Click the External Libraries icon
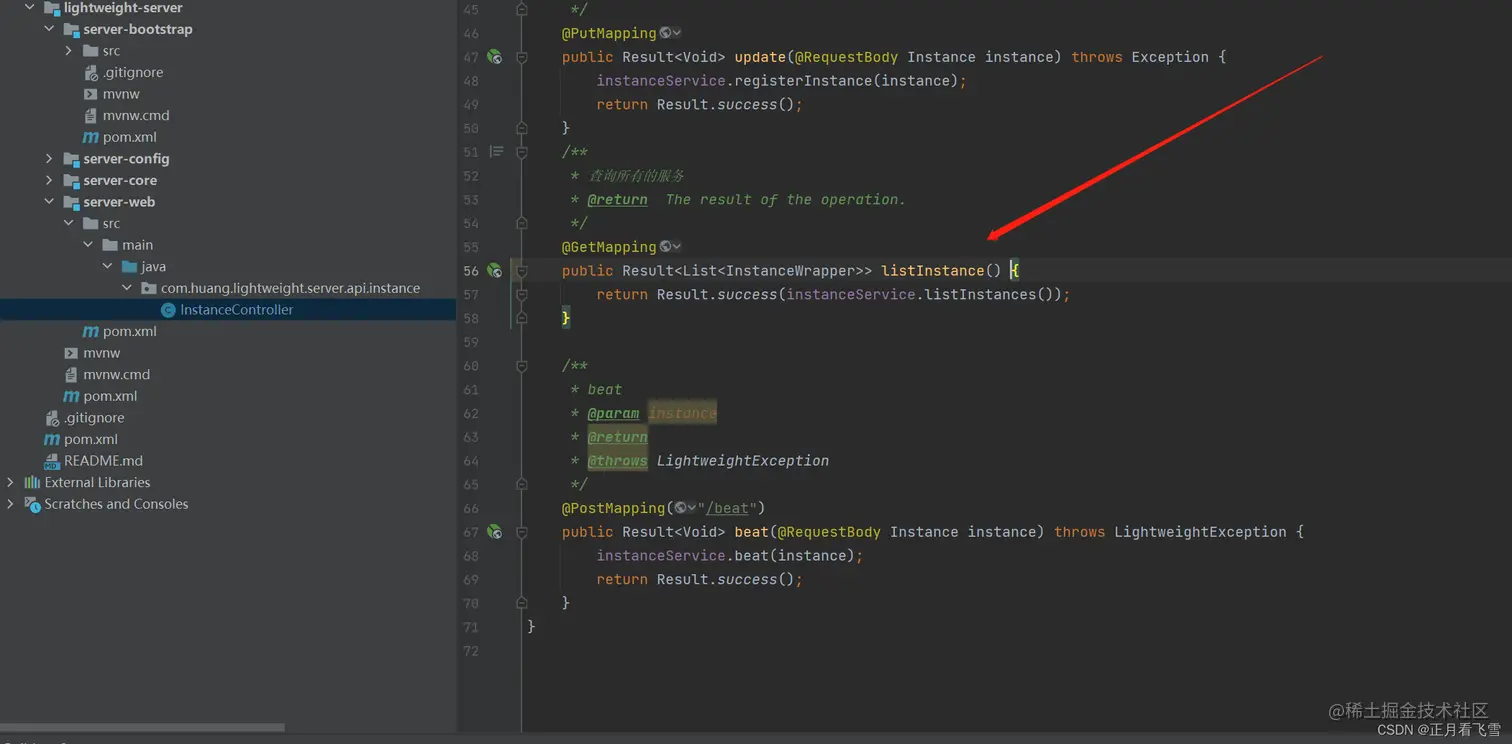This screenshot has height=744, width=1512. click(x=32, y=482)
